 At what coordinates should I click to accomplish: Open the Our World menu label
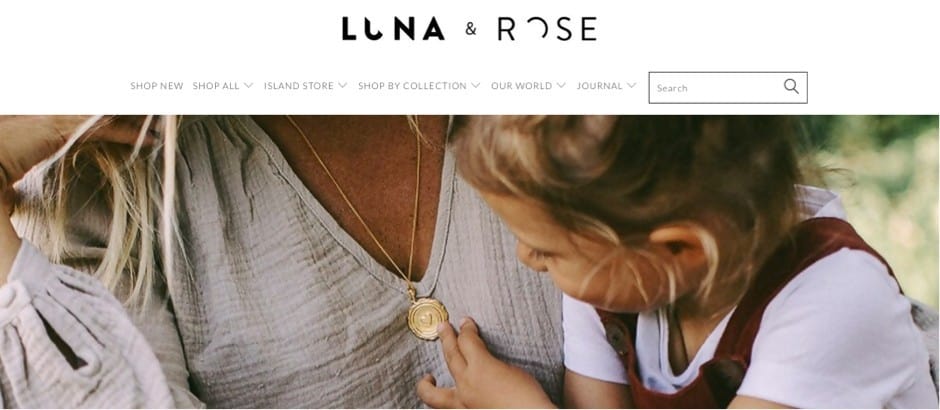[522, 86]
